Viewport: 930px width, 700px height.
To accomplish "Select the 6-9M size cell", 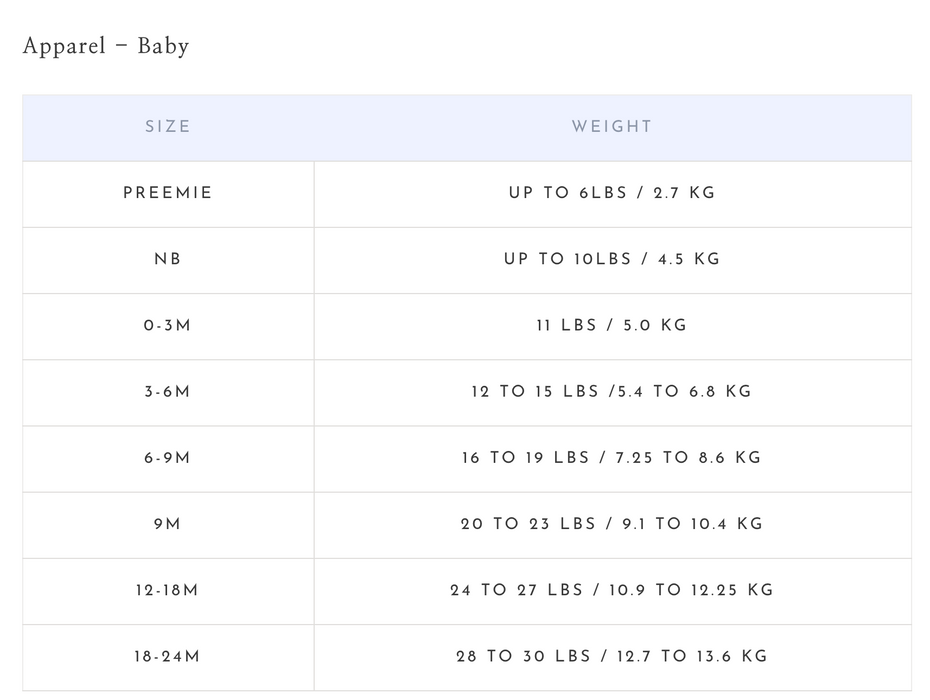I will 168,458.
